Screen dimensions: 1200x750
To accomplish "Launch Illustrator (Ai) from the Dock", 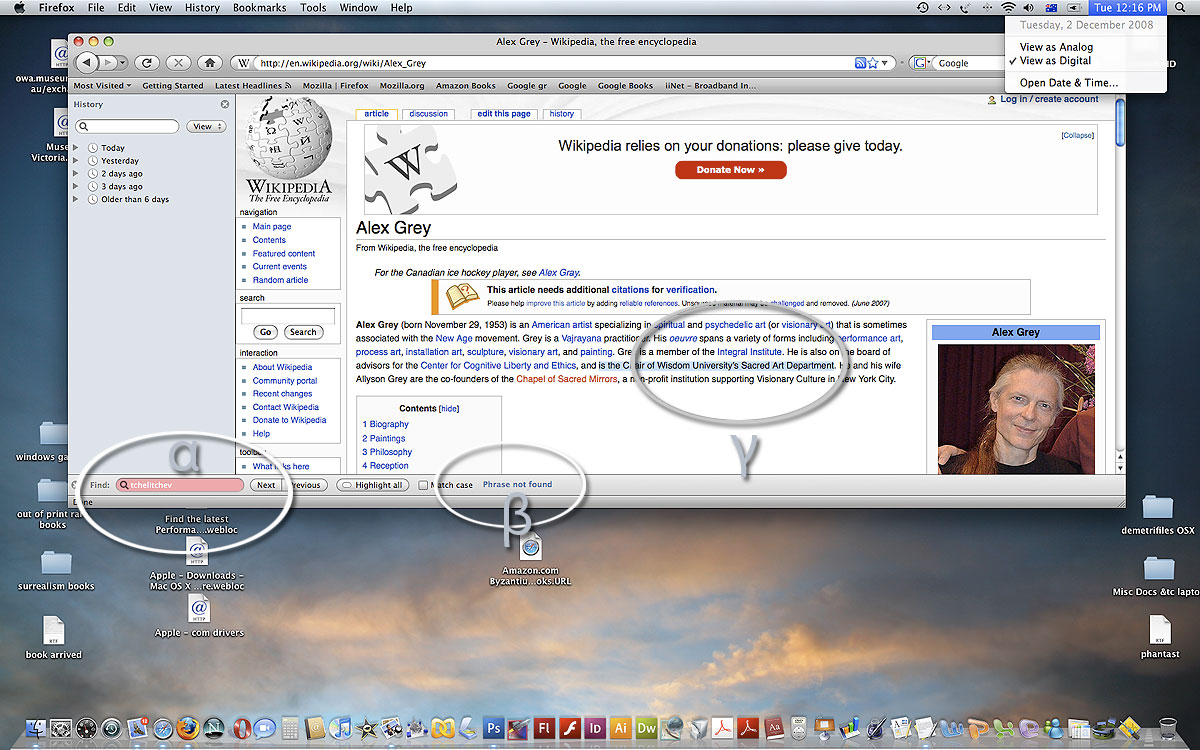I will tap(621, 727).
